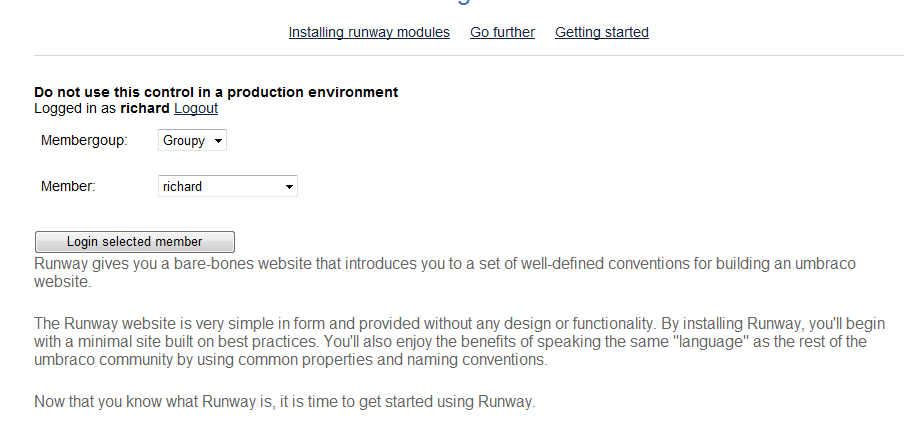Click the paragraph starting Runway gives you
This screenshot has width=906, height=438.
(445, 272)
